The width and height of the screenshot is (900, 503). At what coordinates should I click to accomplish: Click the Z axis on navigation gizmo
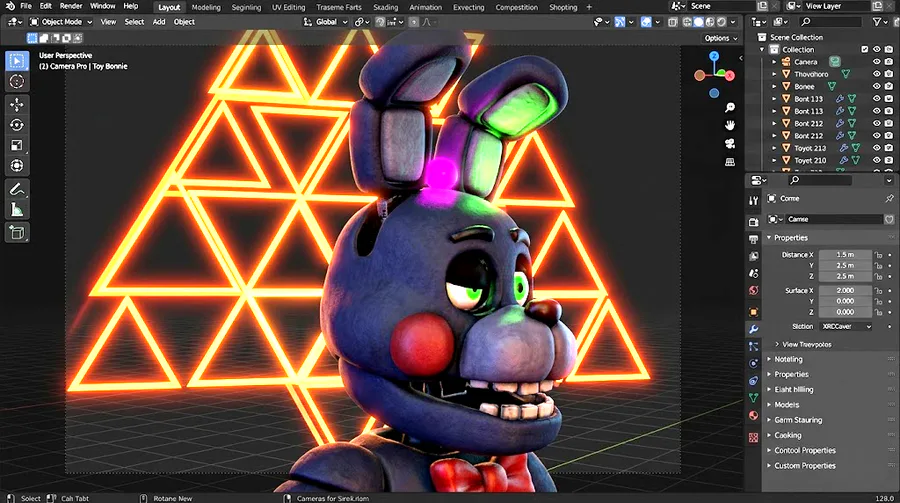(713, 56)
